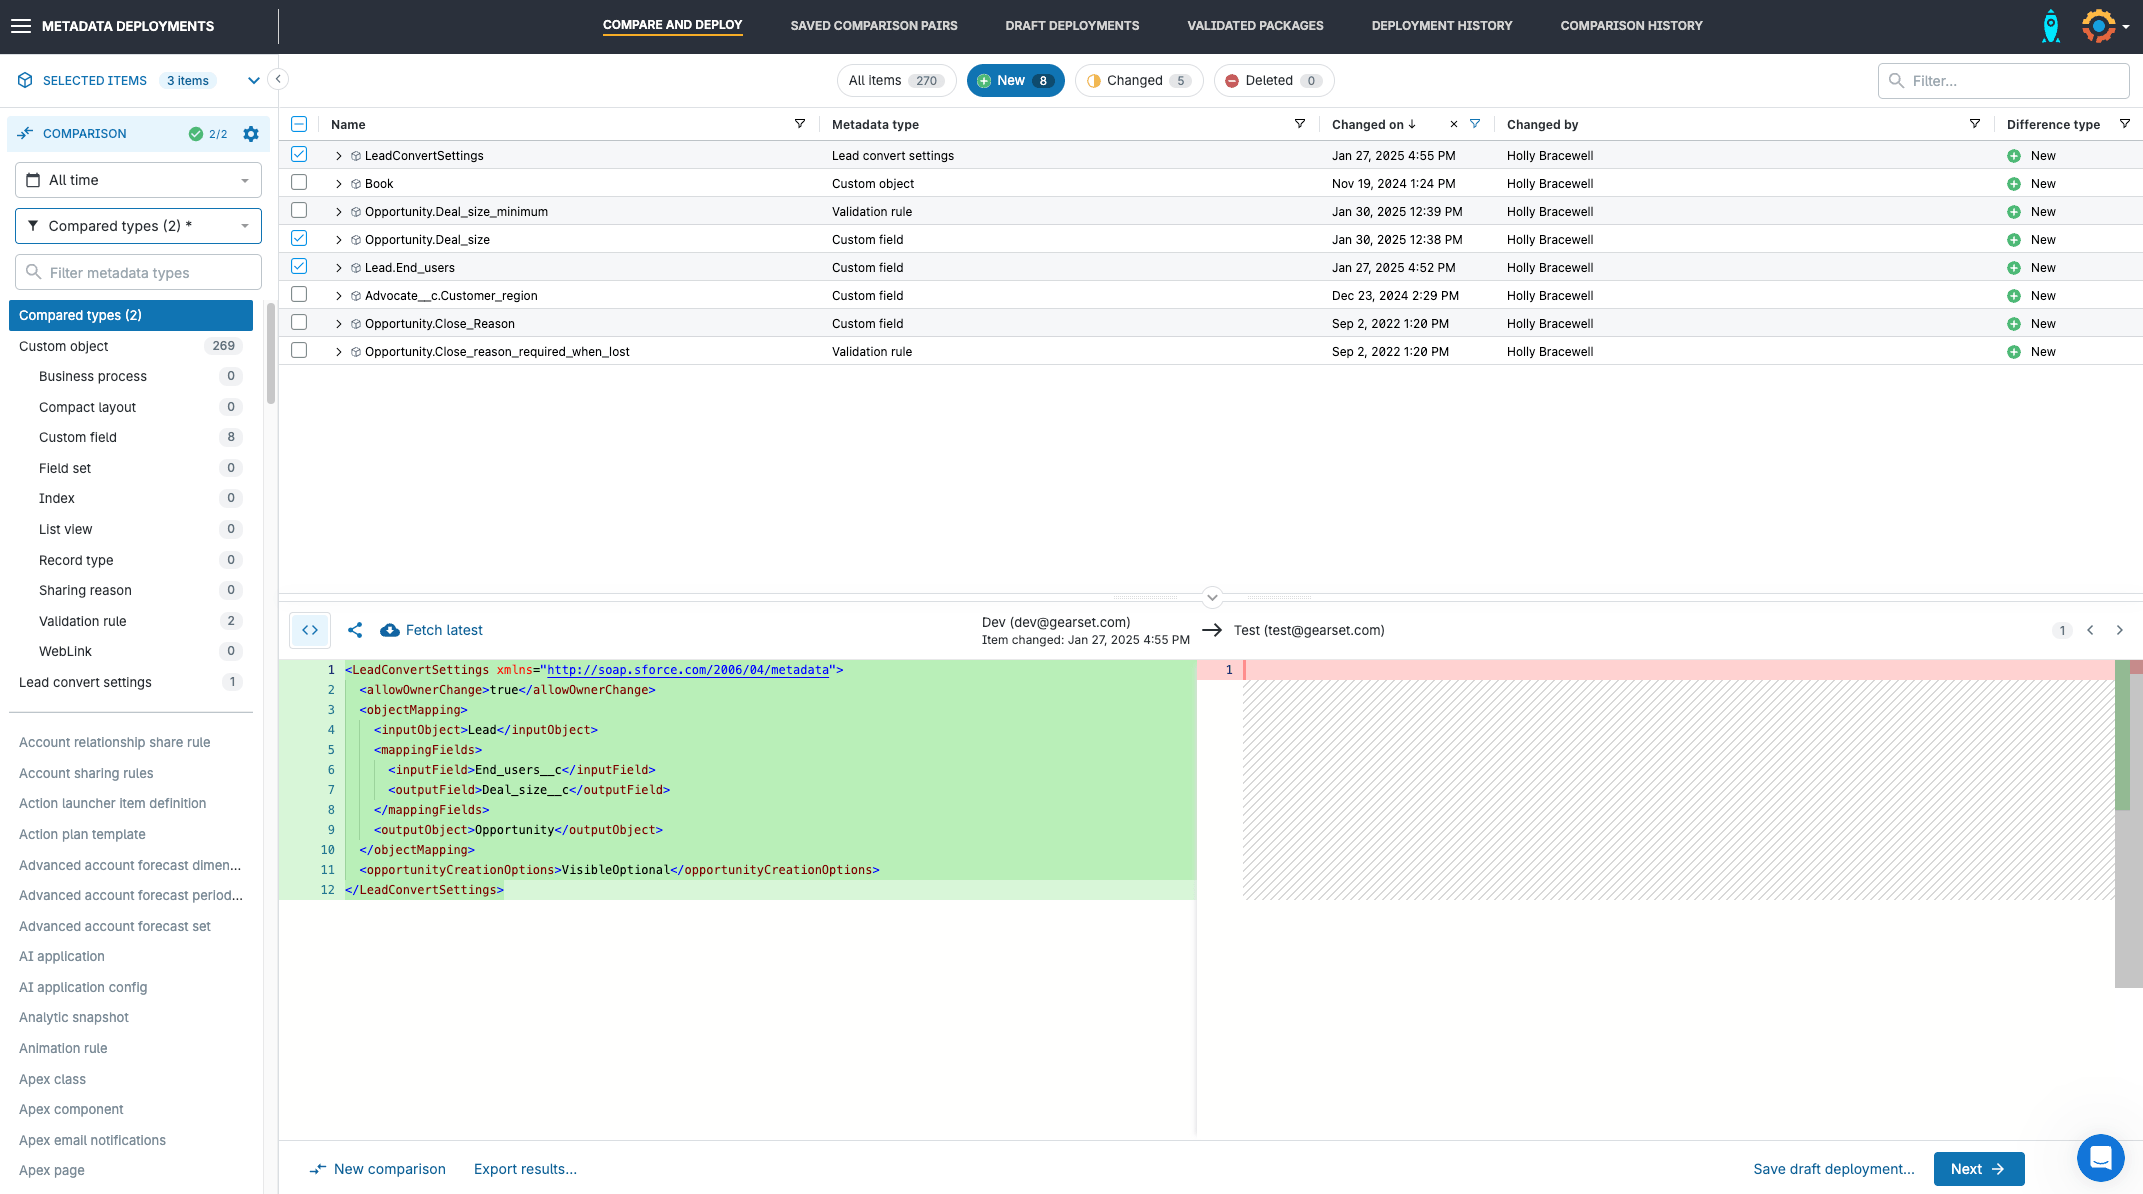Open the hamburger navigation menu
The image size is (2143, 1194).
click(21, 26)
